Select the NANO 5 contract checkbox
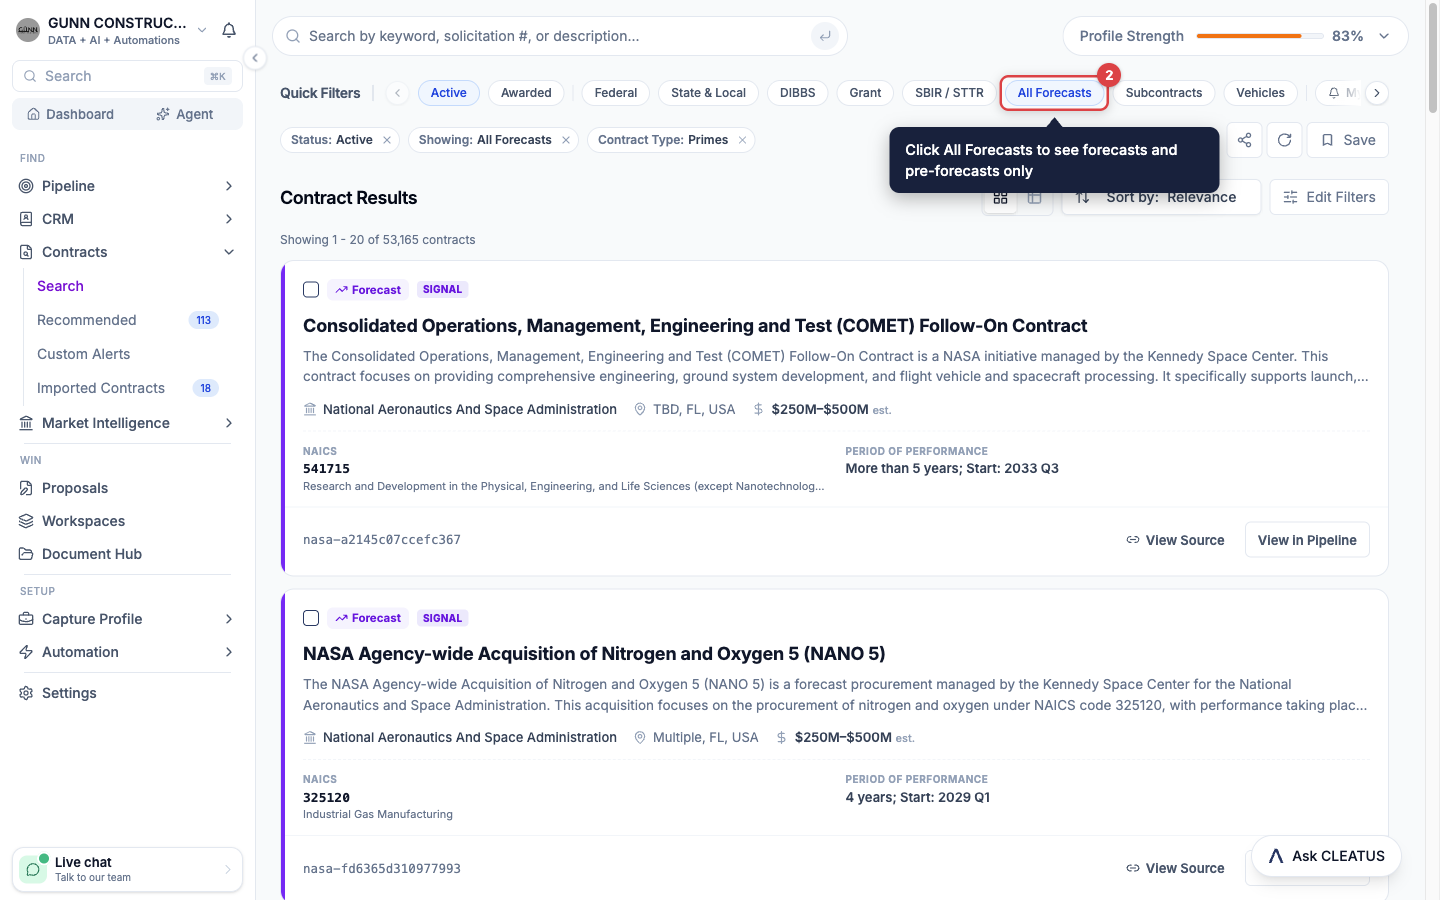1440x900 pixels. click(311, 618)
